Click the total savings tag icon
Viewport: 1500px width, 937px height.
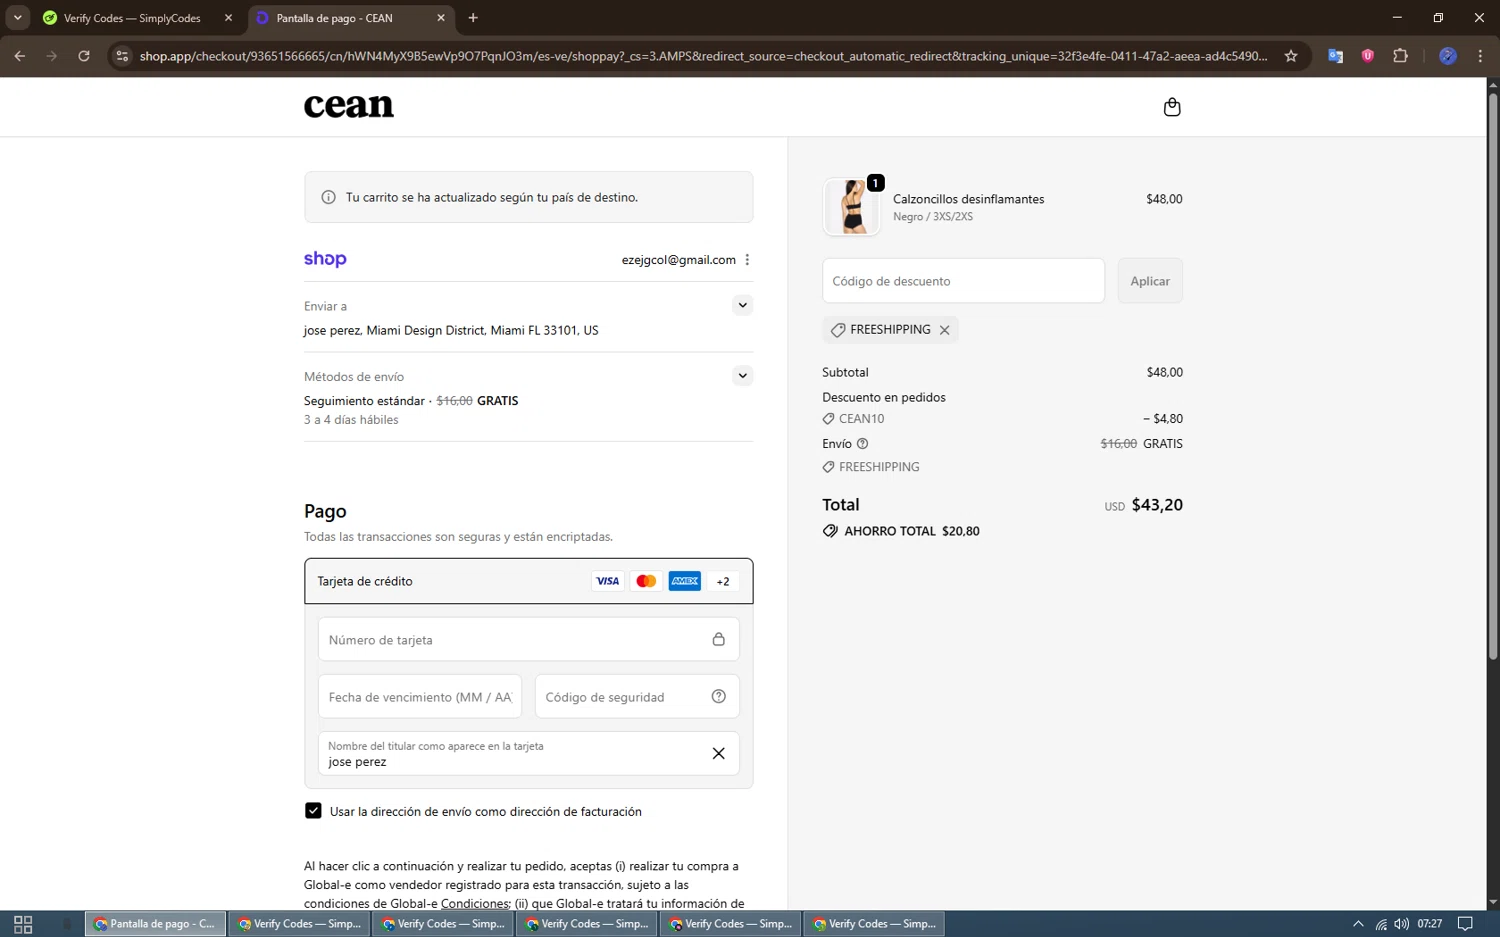coord(830,531)
